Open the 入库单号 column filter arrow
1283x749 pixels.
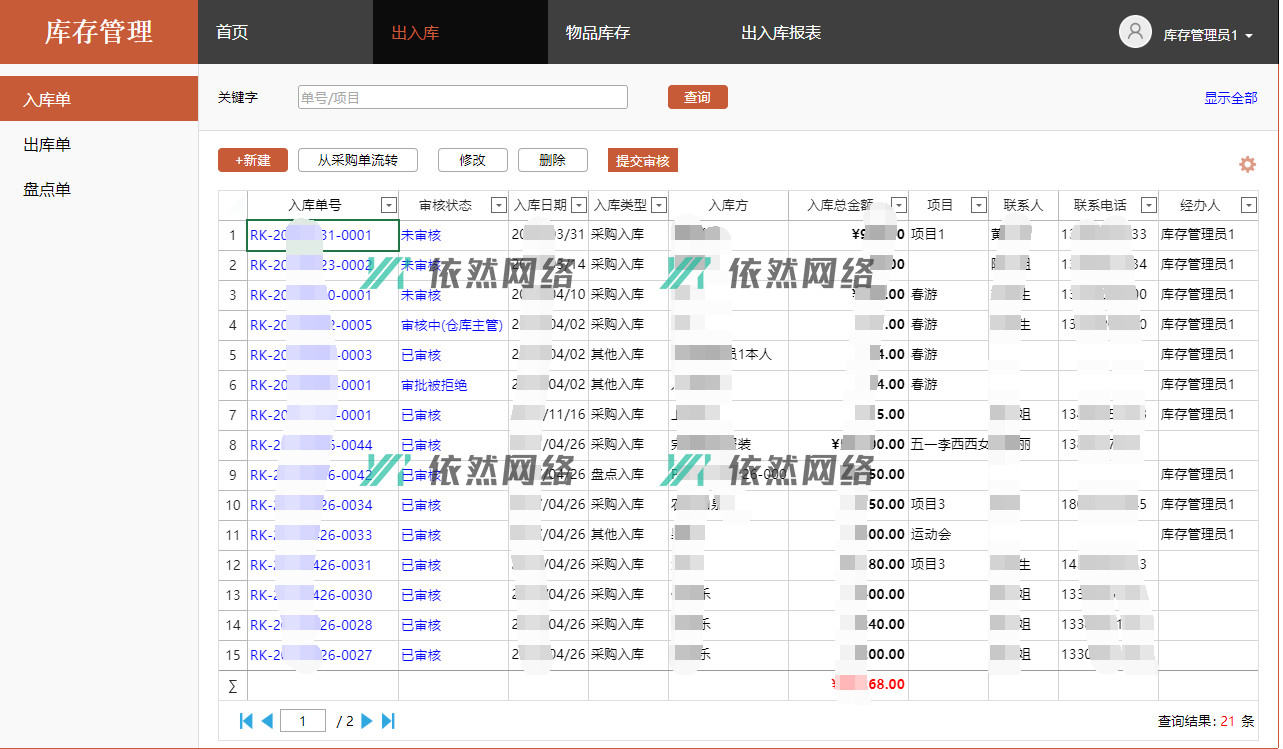pos(389,205)
